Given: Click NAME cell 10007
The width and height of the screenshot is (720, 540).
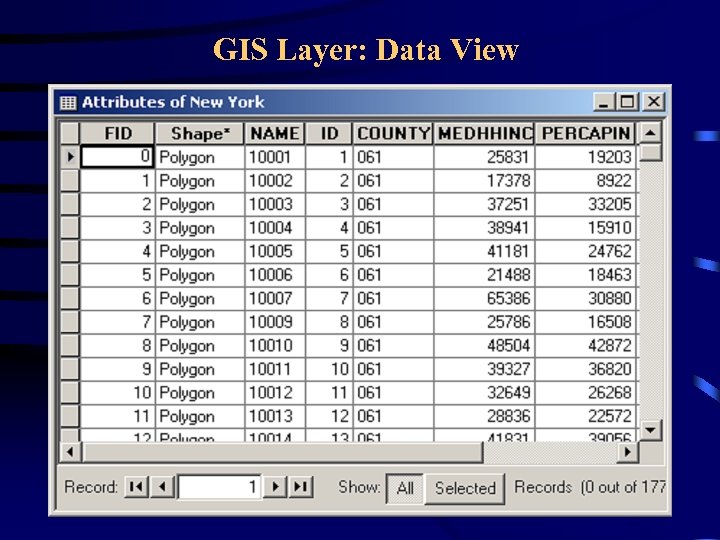Looking at the screenshot, I should pos(275,298).
